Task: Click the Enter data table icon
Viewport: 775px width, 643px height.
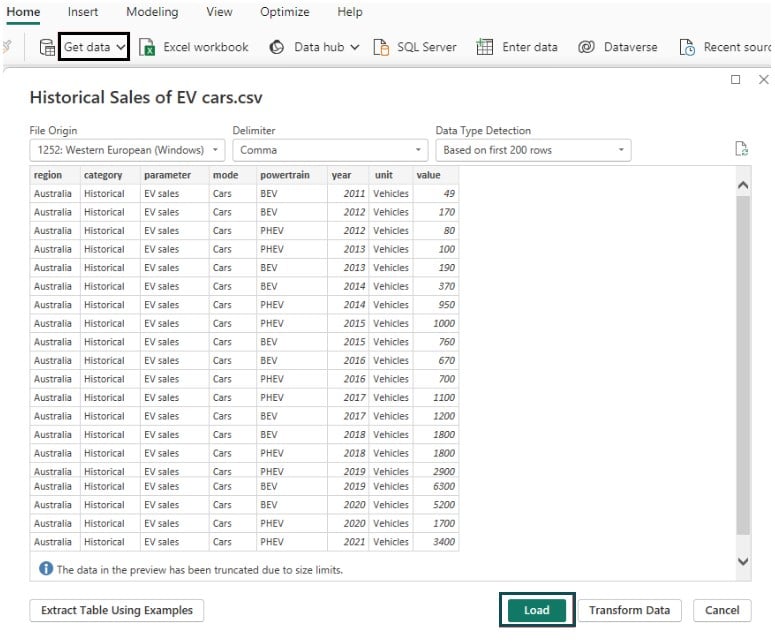Action: pos(484,47)
